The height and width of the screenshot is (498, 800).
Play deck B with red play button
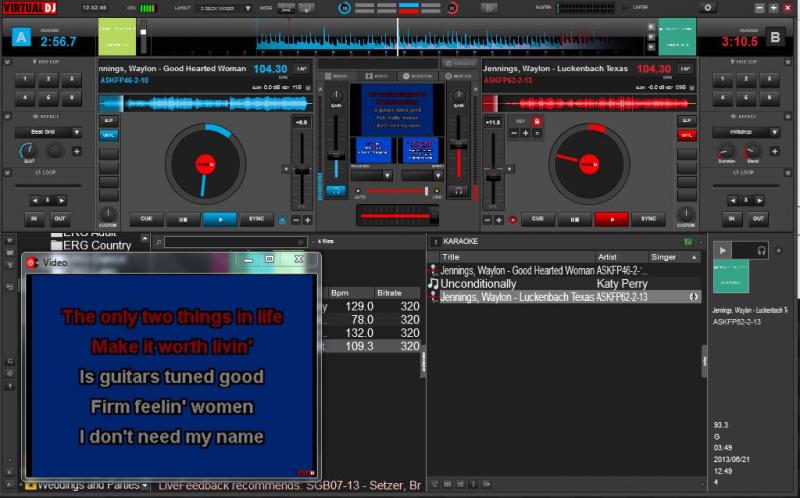(612, 219)
